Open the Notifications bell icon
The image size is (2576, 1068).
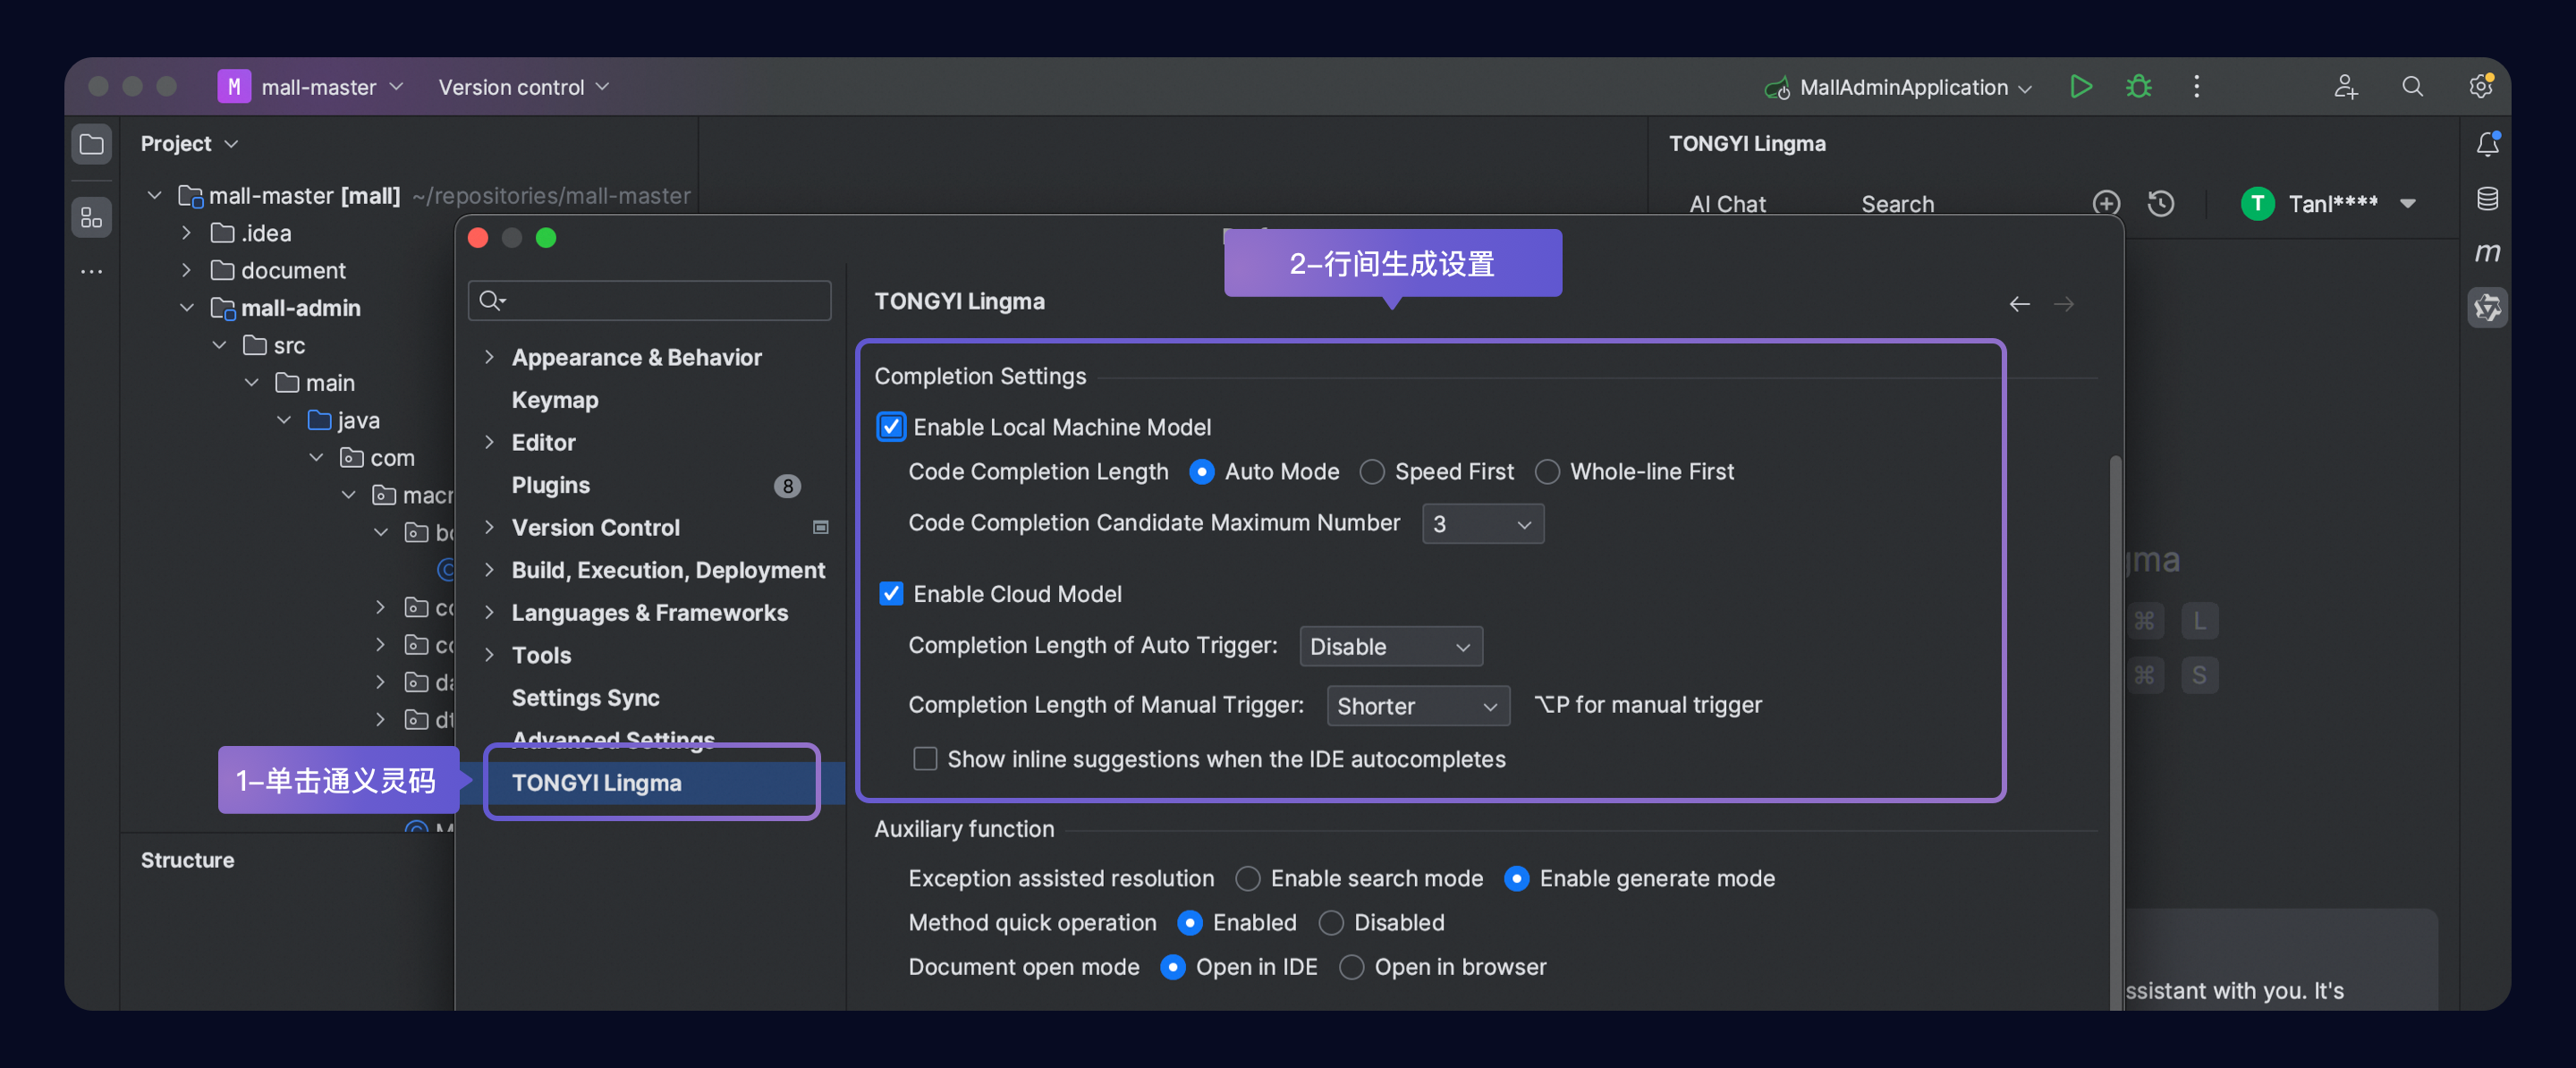coord(2487,144)
